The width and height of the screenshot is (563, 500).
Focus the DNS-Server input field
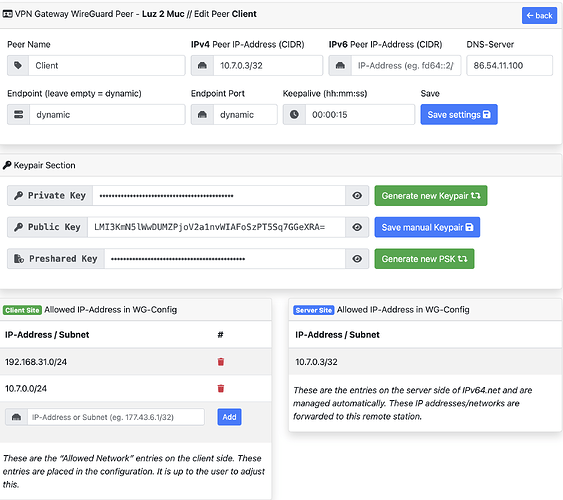[510, 65]
